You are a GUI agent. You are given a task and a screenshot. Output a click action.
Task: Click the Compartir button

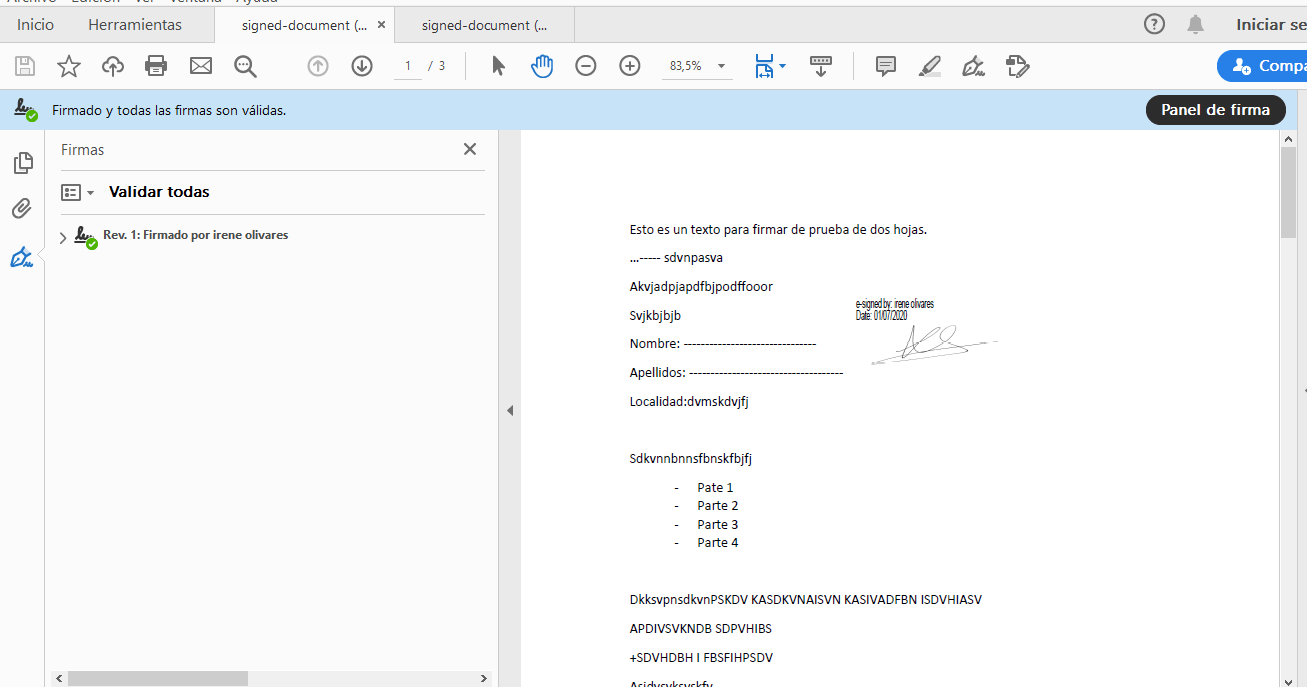tap(1262, 66)
